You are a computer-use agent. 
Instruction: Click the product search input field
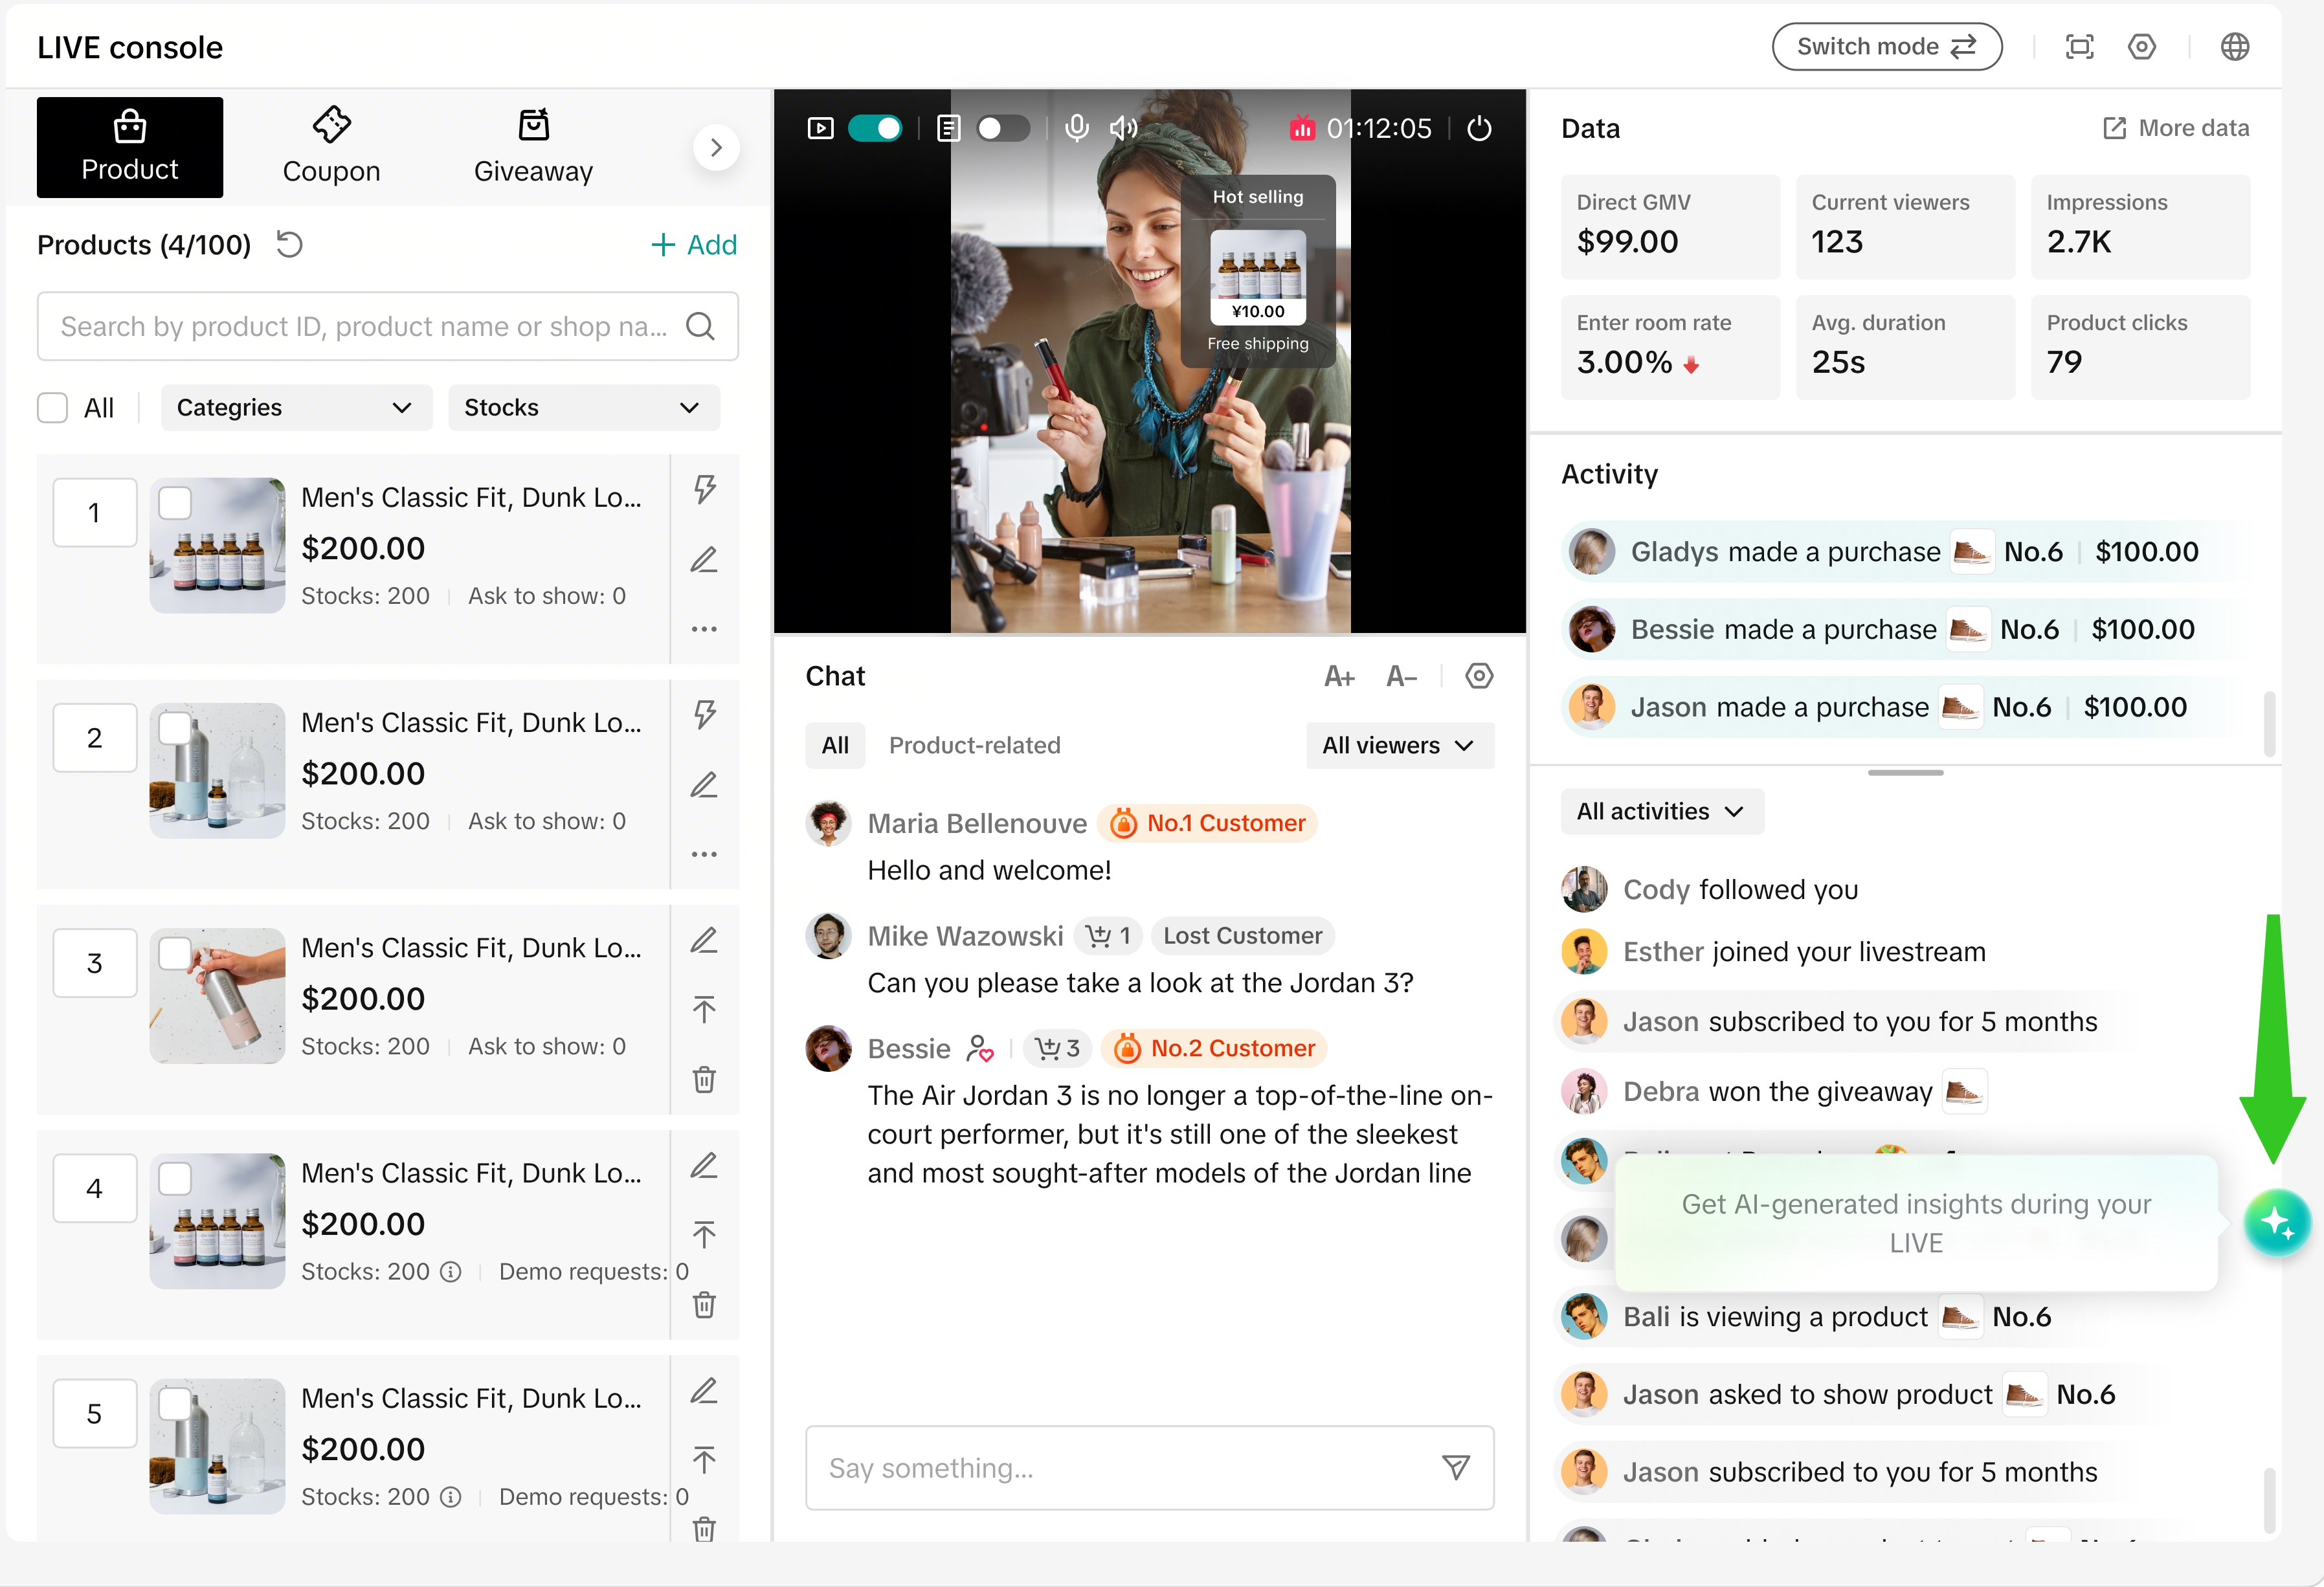[388, 326]
